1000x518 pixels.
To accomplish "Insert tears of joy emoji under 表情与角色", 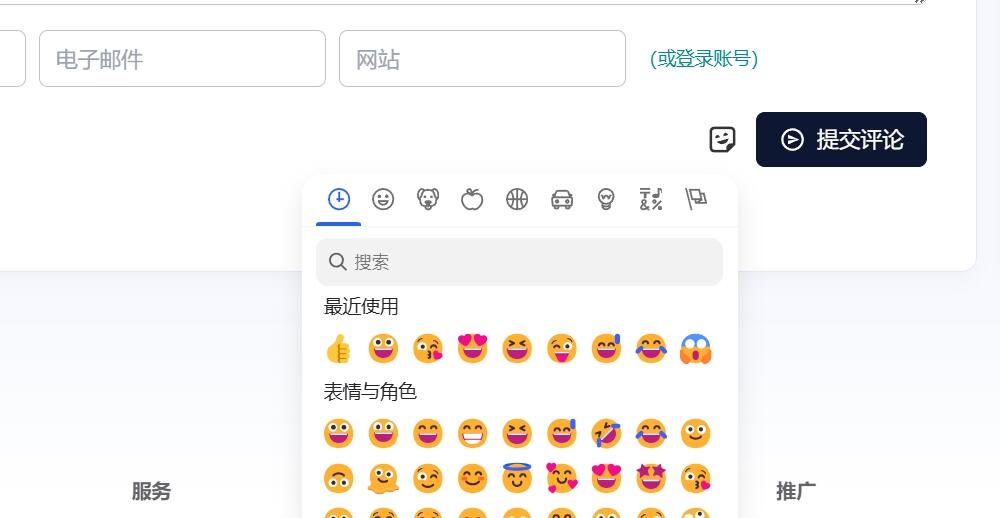I will click(651, 434).
